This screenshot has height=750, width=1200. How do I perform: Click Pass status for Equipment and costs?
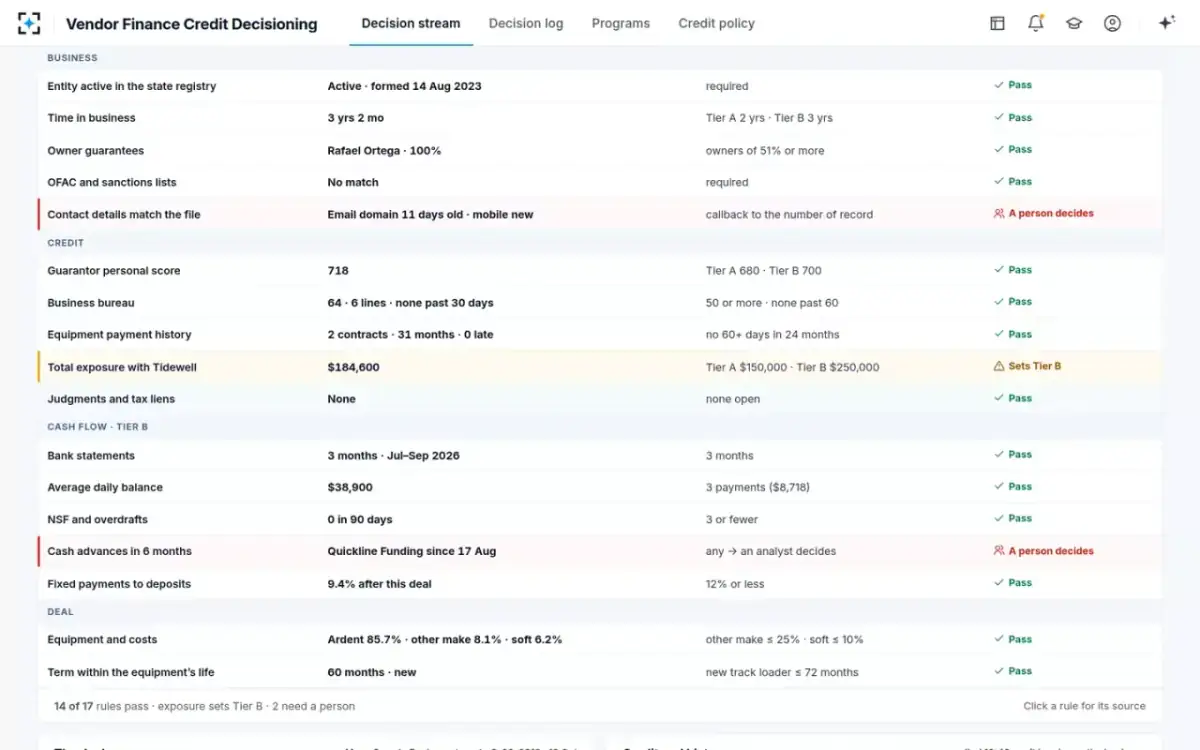(x=1013, y=638)
